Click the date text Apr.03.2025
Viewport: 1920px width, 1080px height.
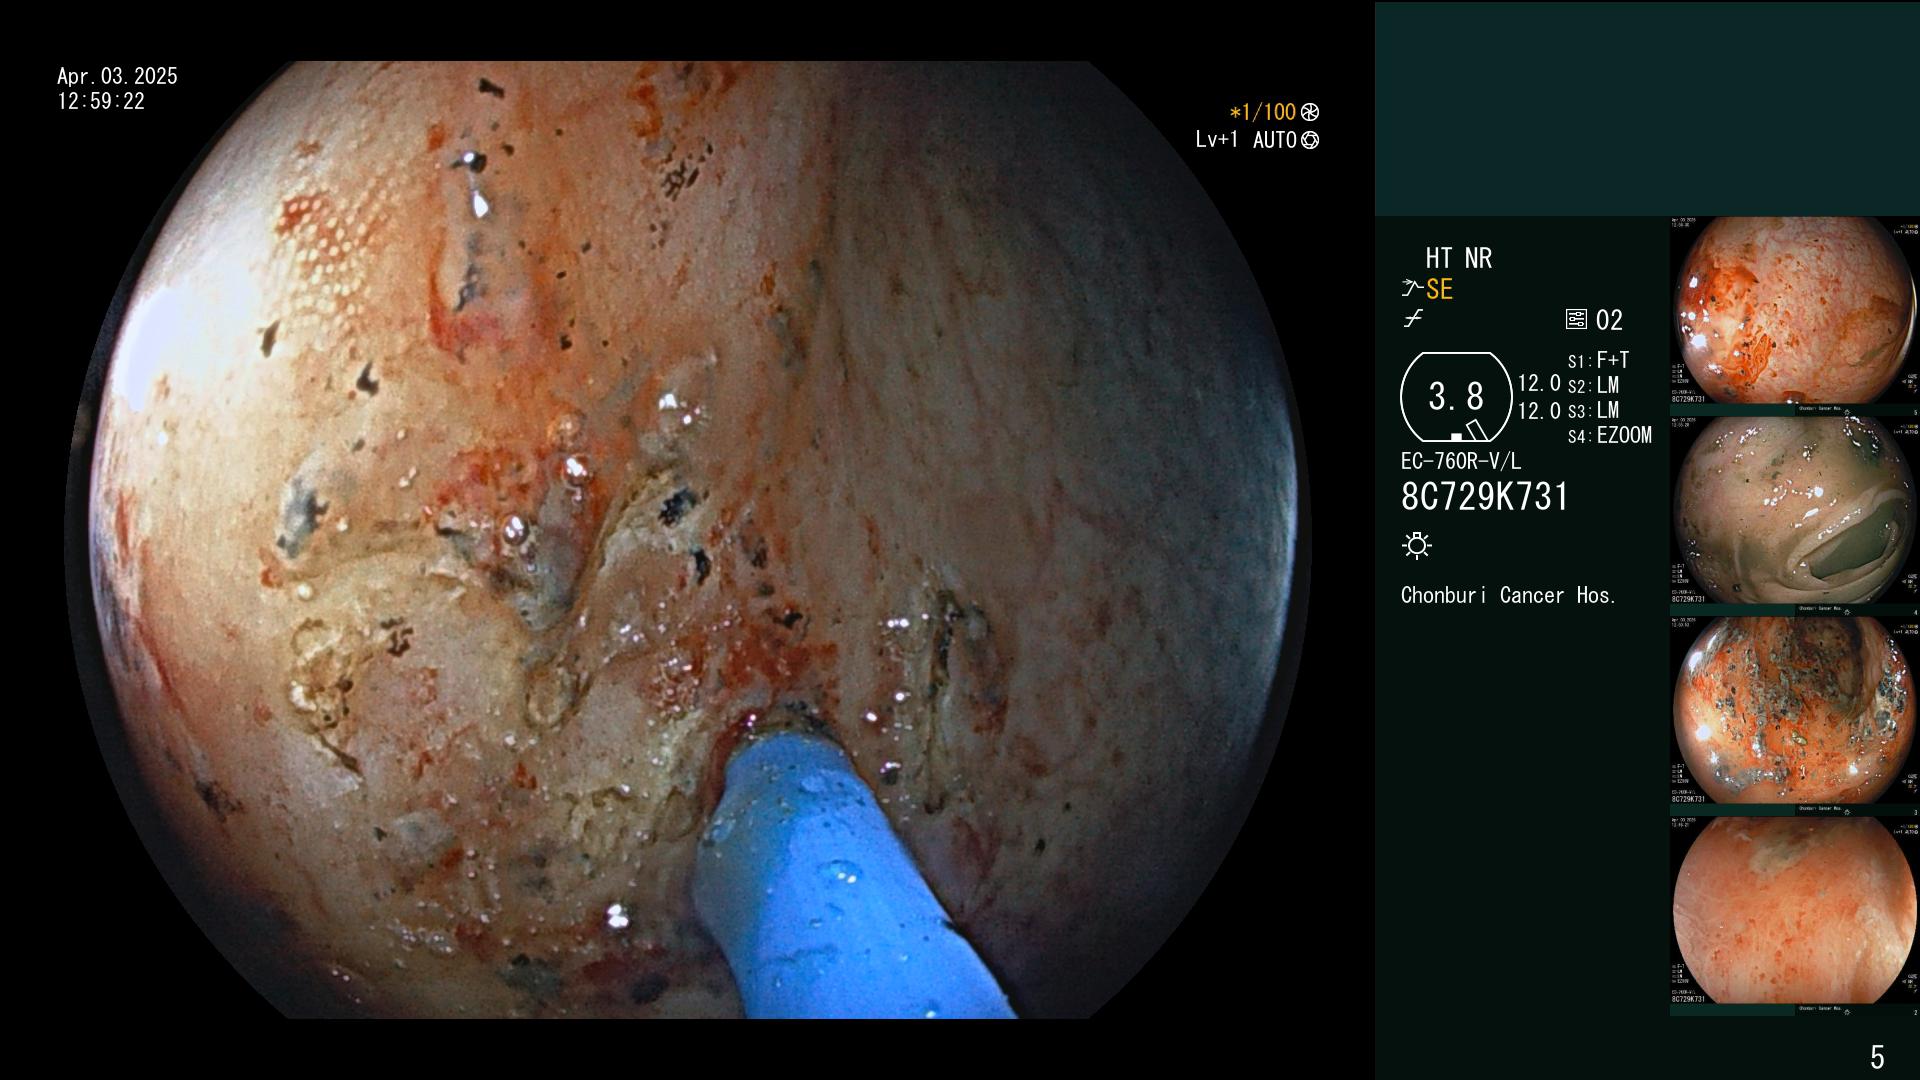point(117,76)
